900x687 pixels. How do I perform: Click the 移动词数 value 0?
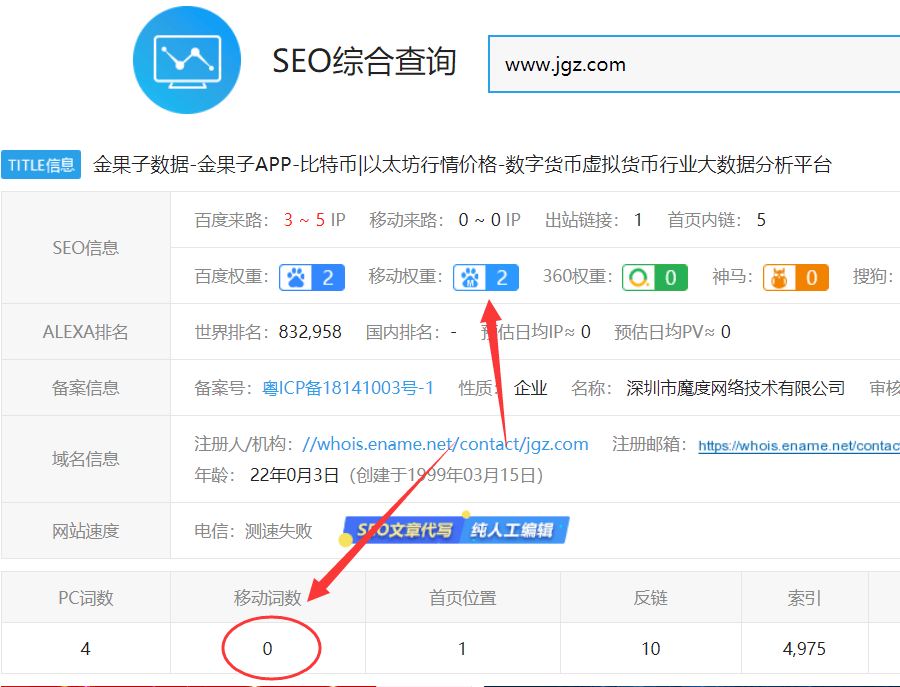pyautogui.click(x=267, y=649)
